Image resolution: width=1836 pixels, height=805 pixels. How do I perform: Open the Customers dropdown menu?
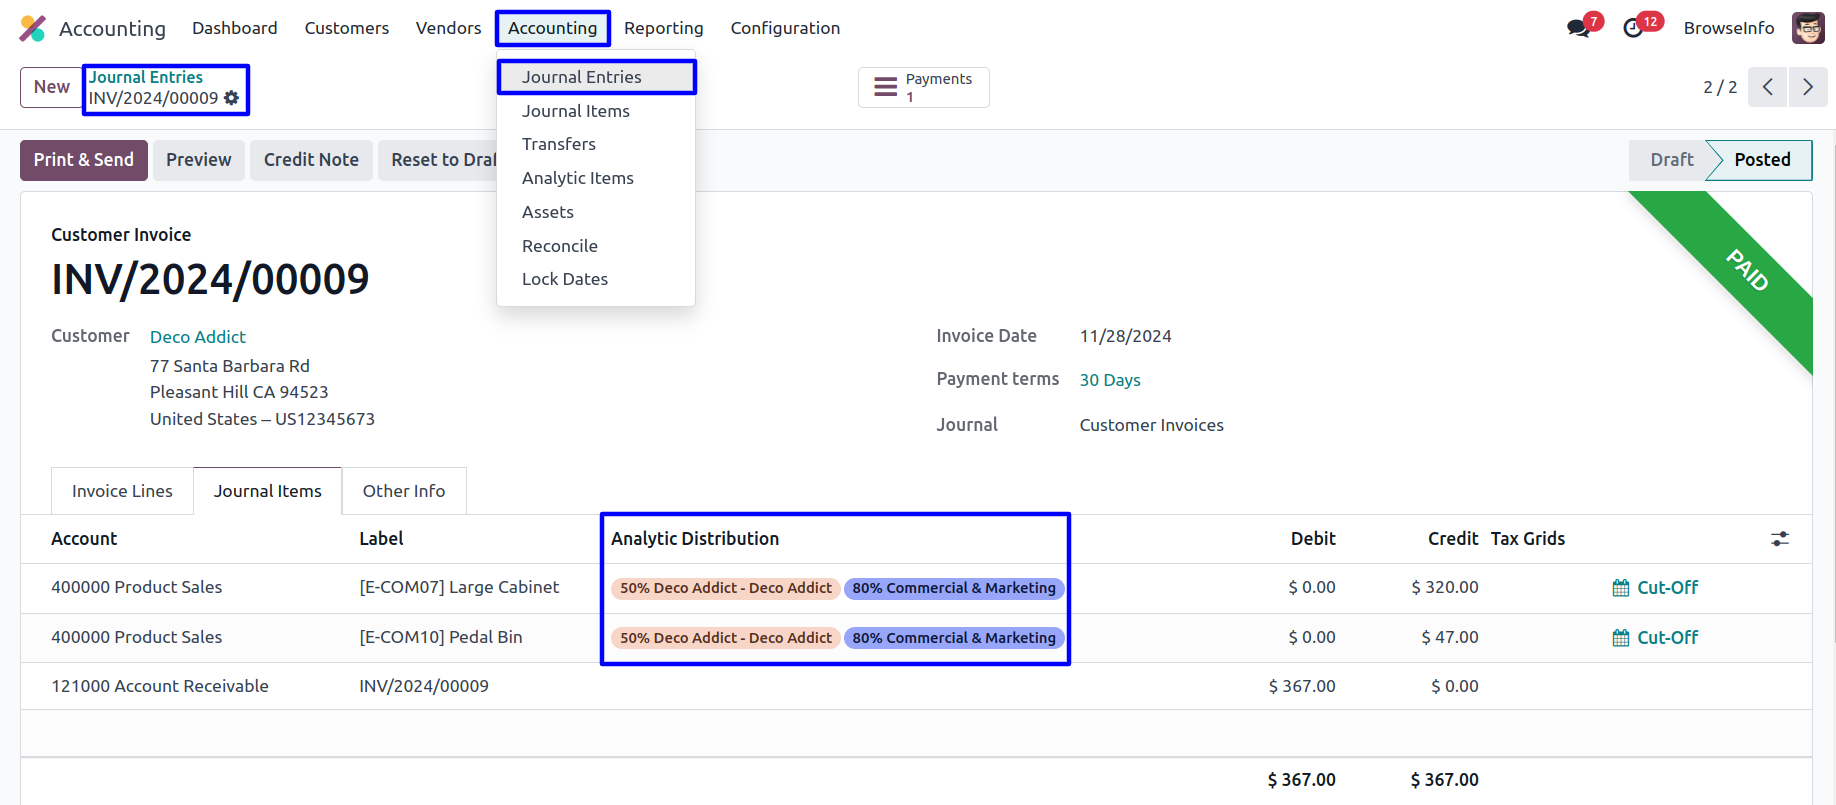point(346,28)
